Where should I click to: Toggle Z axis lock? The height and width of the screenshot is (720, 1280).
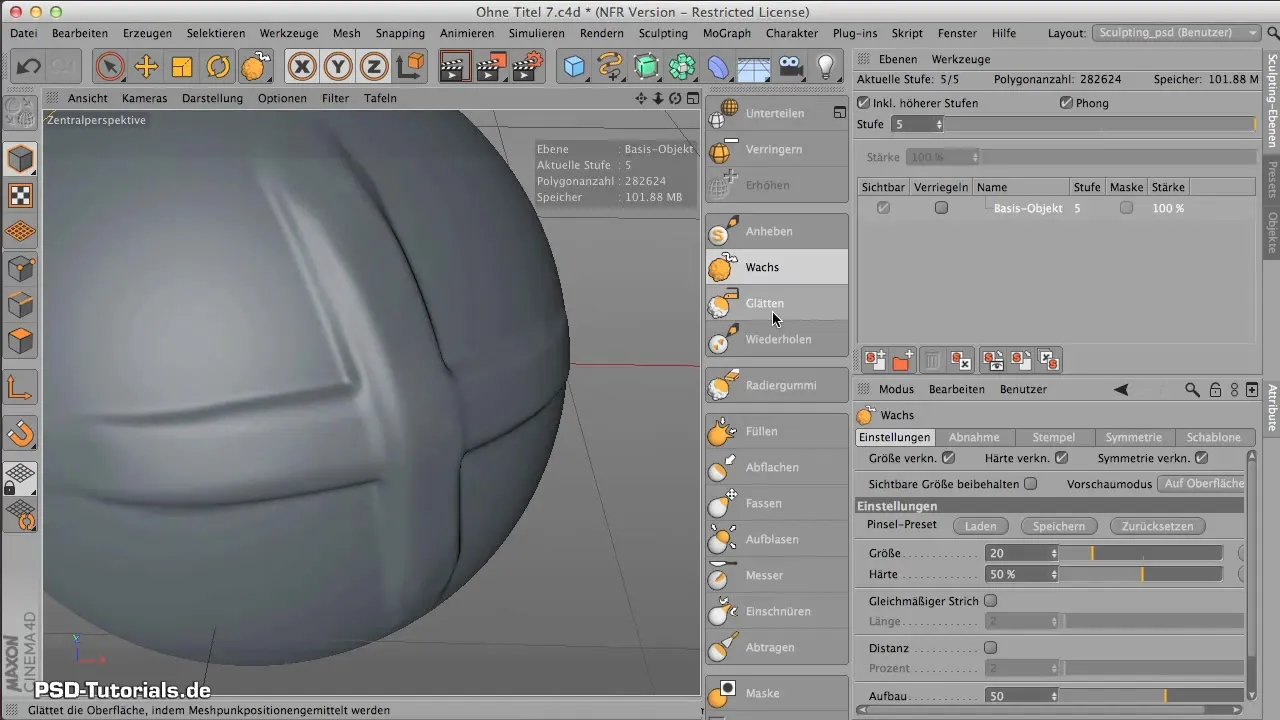(x=375, y=67)
